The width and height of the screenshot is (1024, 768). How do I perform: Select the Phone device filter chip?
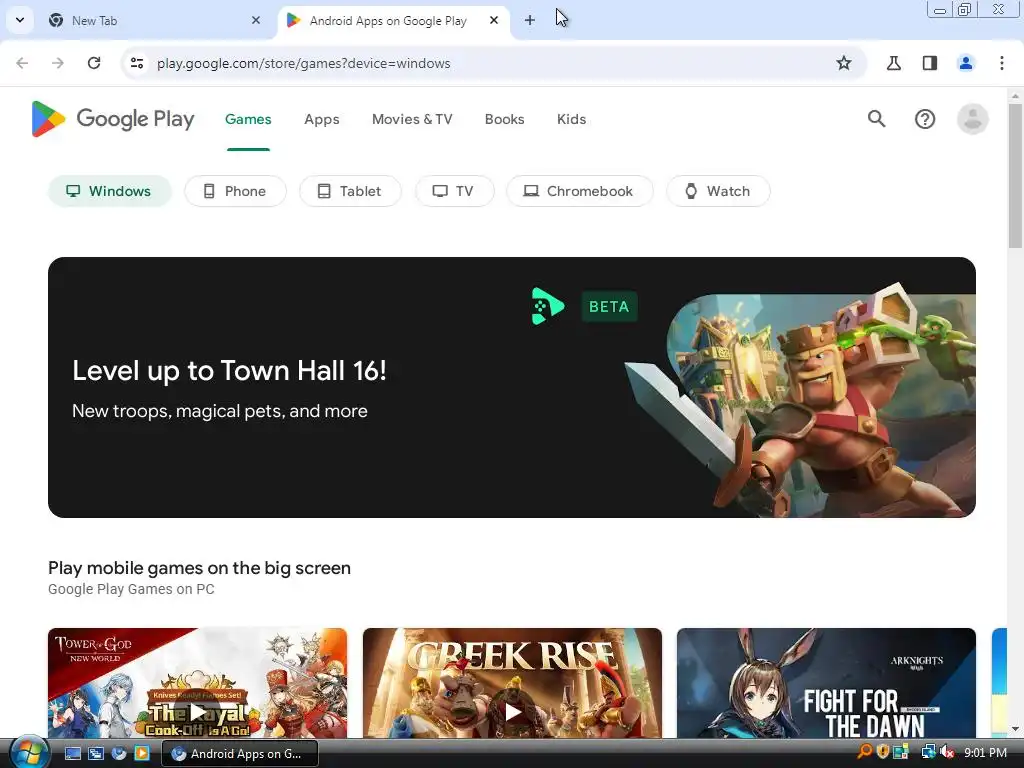tap(235, 191)
